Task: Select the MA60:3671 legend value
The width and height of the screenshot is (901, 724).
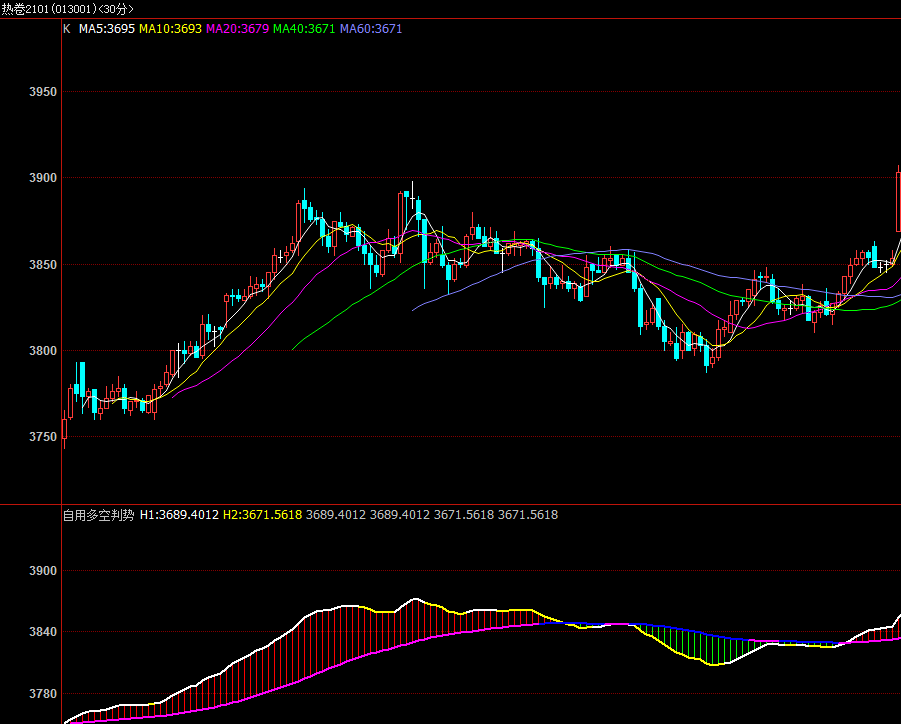Action: 371,29
